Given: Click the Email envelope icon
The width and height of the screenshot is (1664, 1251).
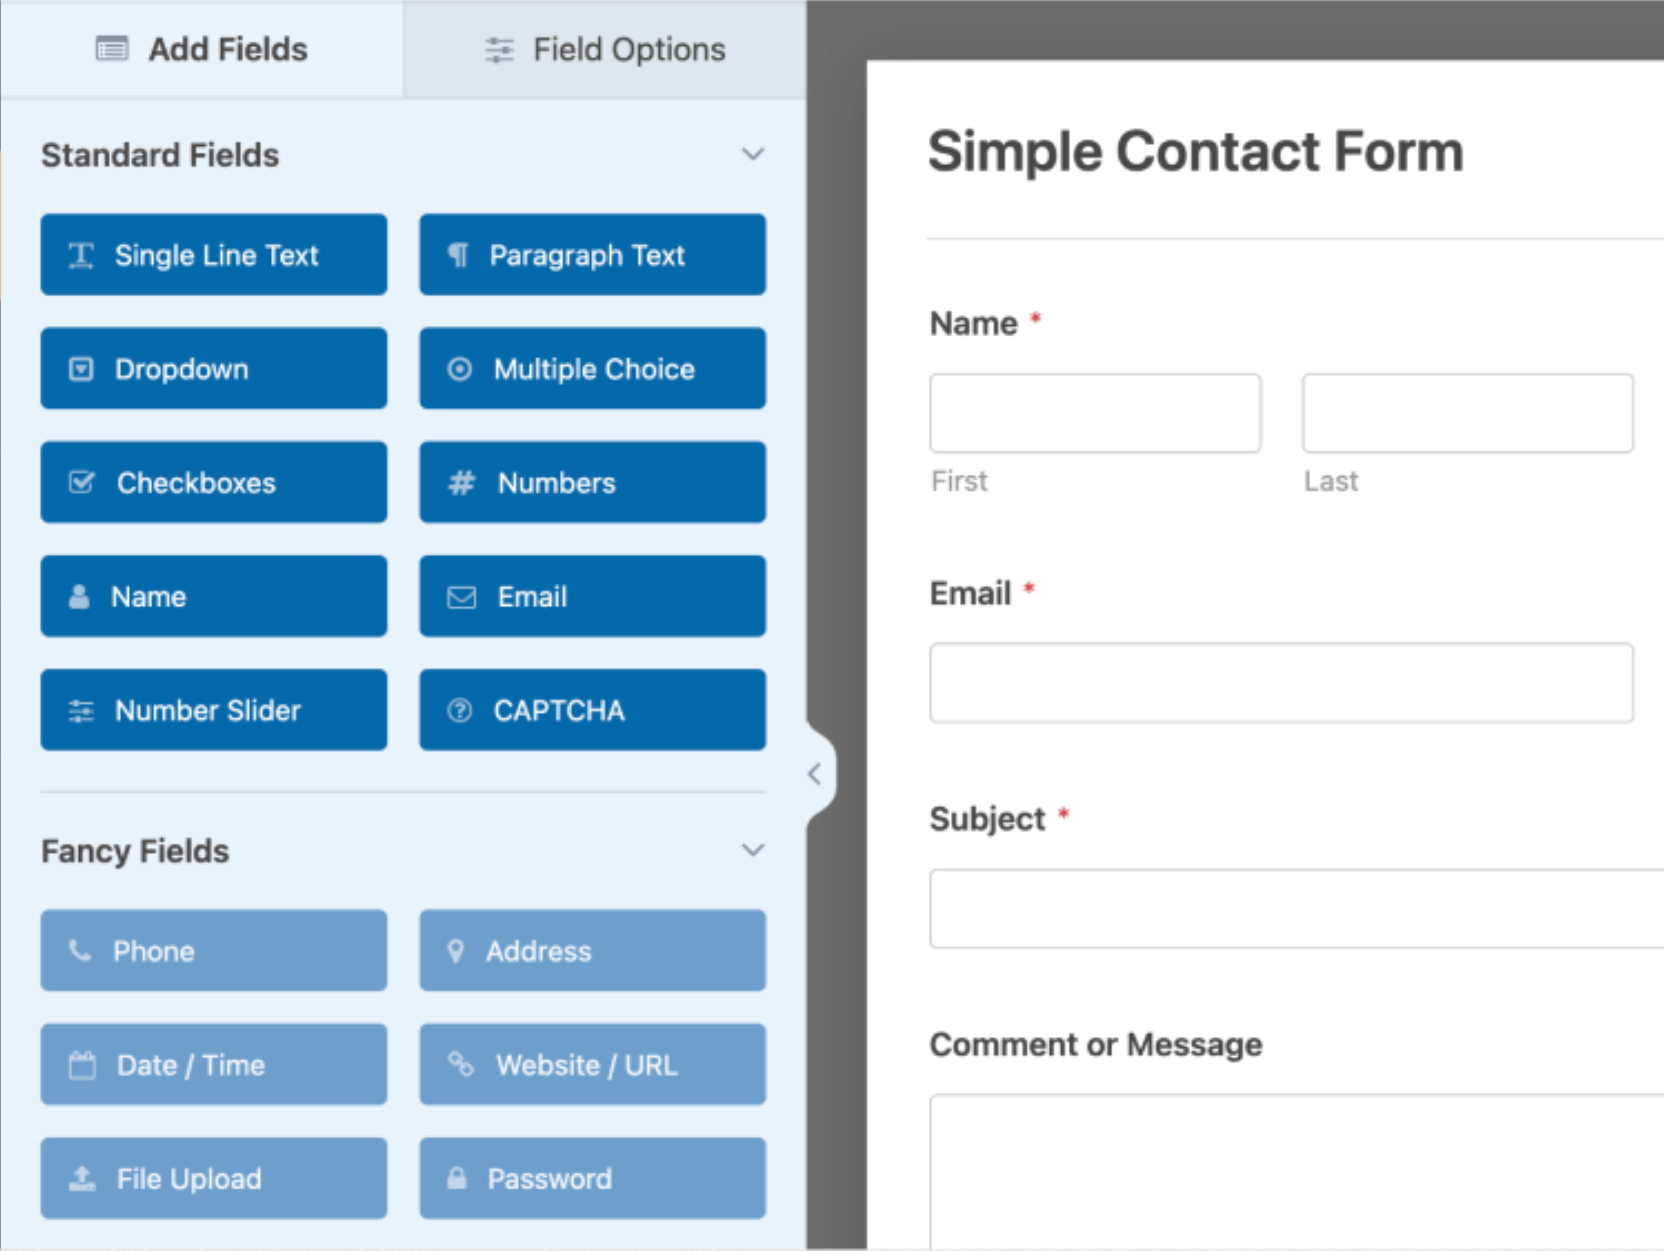Looking at the screenshot, I should [461, 598].
